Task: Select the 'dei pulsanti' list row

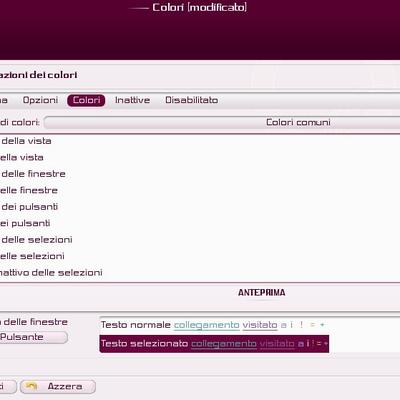Action: coord(200,207)
